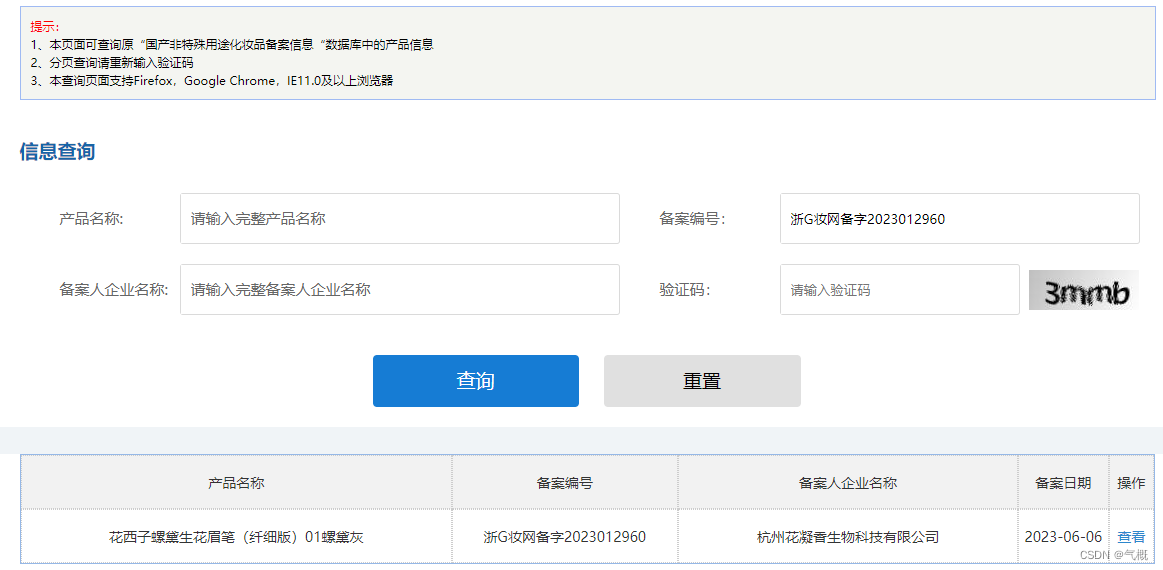The image size is (1163, 570).
Task: Click the 验证码 input field
Action: pyautogui.click(x=900, y=289)
